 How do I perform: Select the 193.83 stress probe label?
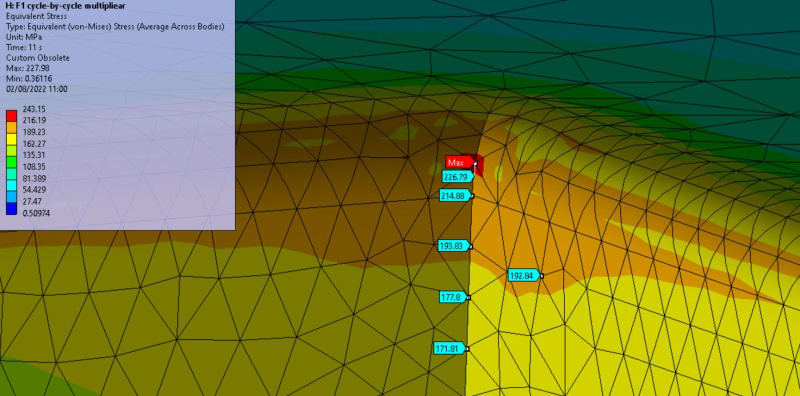(x=454, y=246)
